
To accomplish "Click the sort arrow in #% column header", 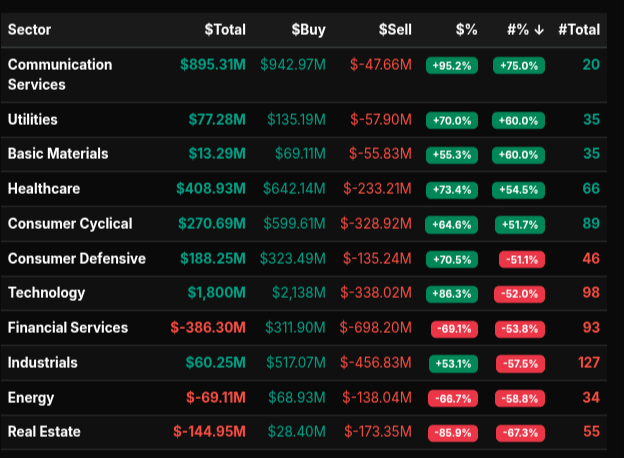I will pyautogui.click(x=539, y=30).
